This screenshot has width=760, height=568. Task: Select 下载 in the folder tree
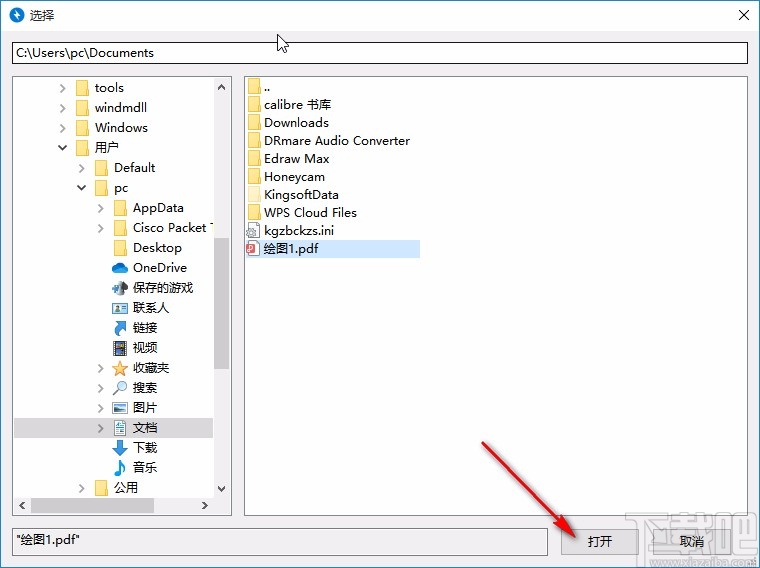(145, 448)
